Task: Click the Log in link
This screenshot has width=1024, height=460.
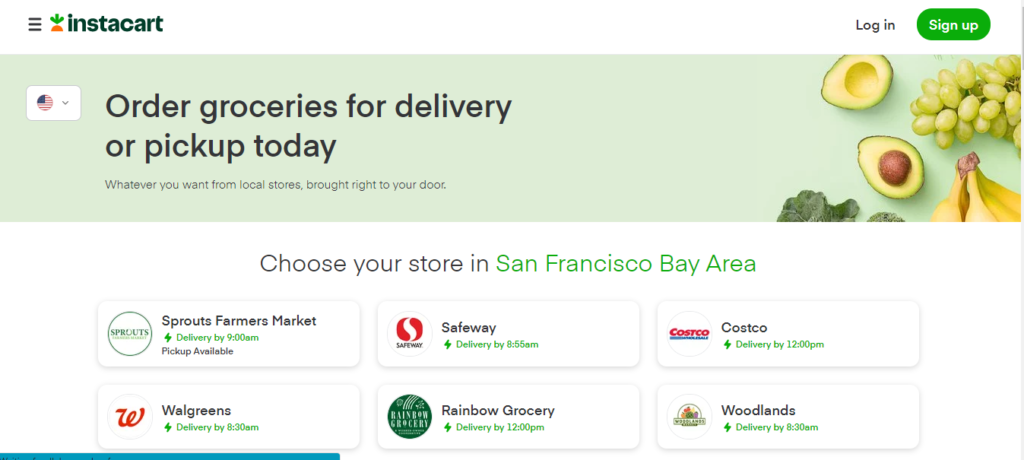Action: pos(875,25)
